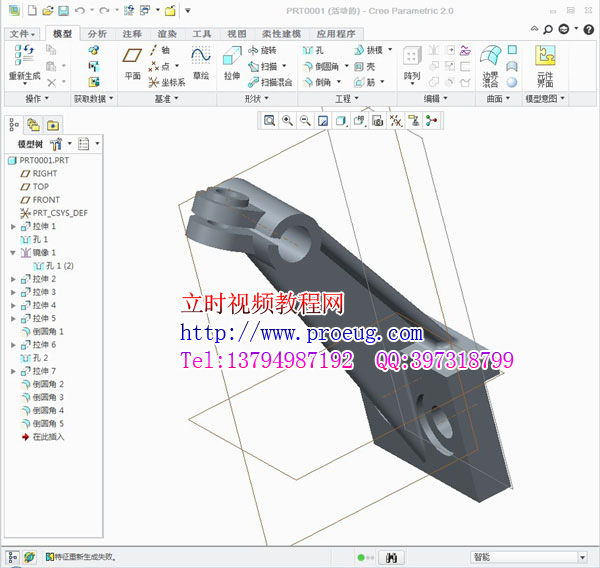Viewport: 600px width, 568px height.
Task: Select 孔 2 in the model tree
Action: [x=34, y=358]
